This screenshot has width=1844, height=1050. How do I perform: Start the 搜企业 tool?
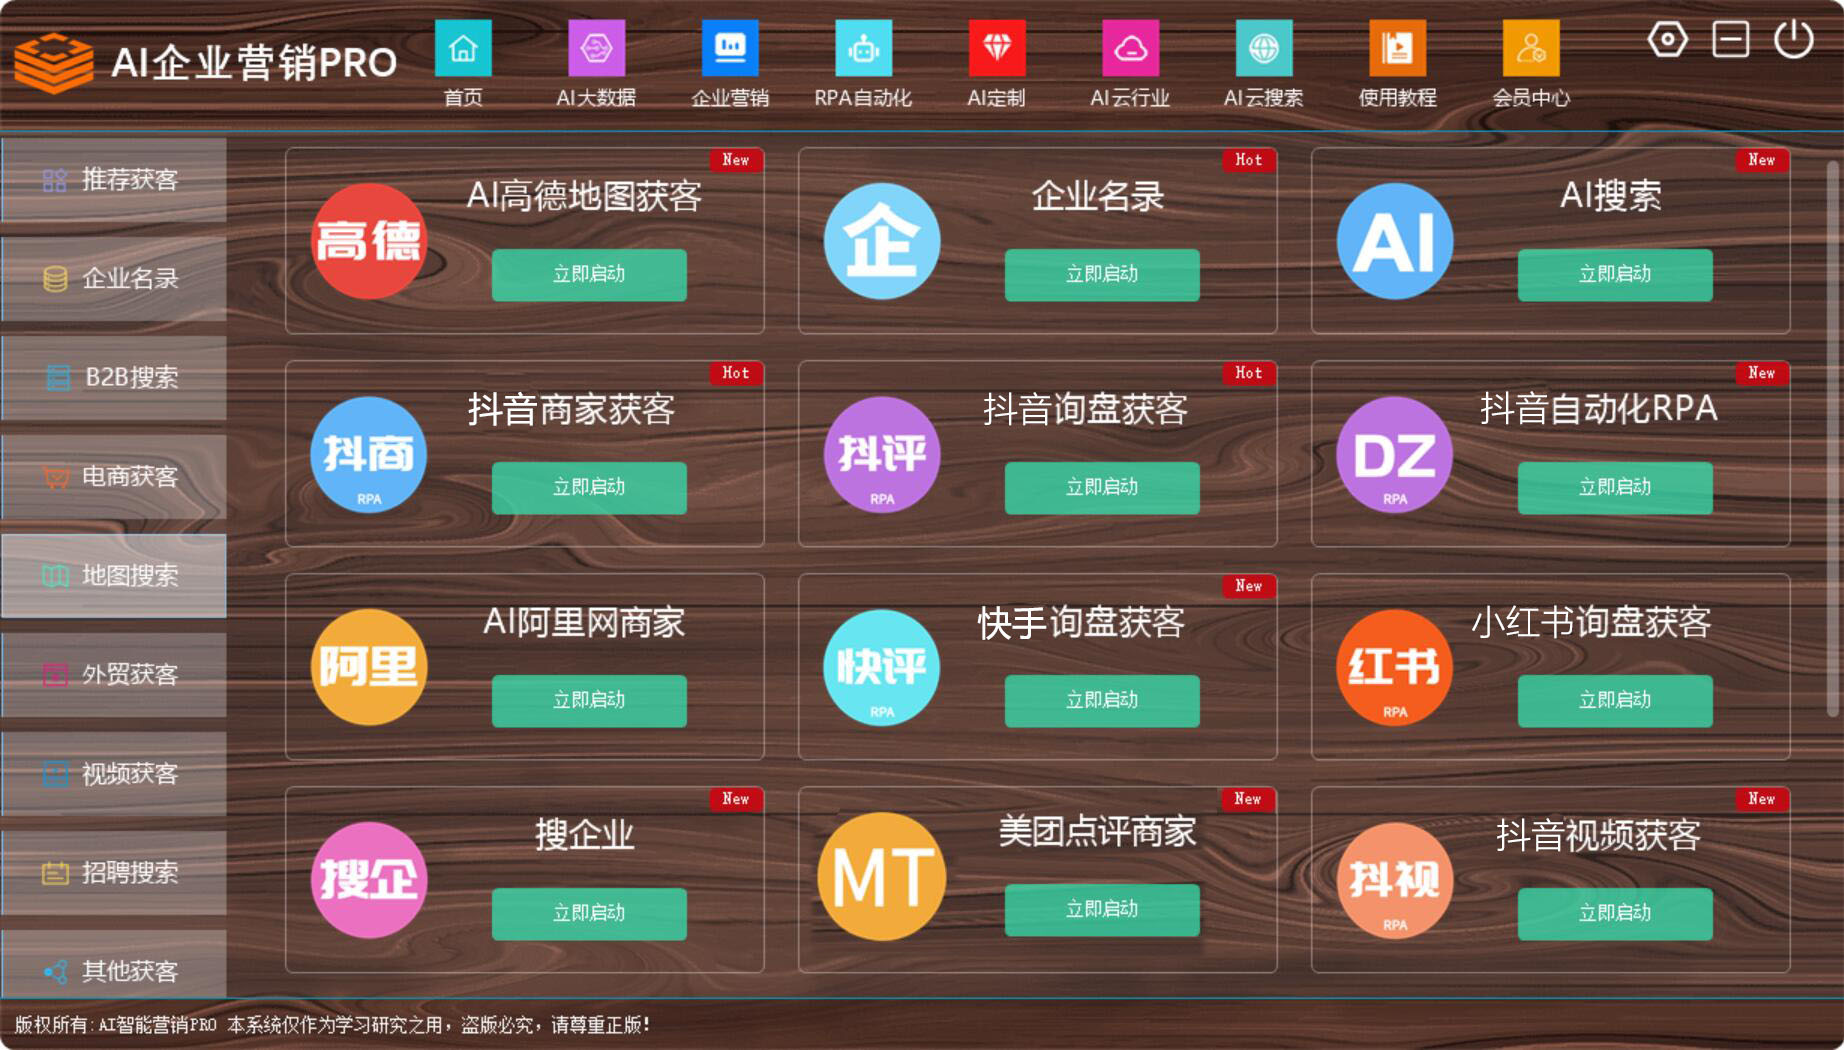click(x=589, y=914)
